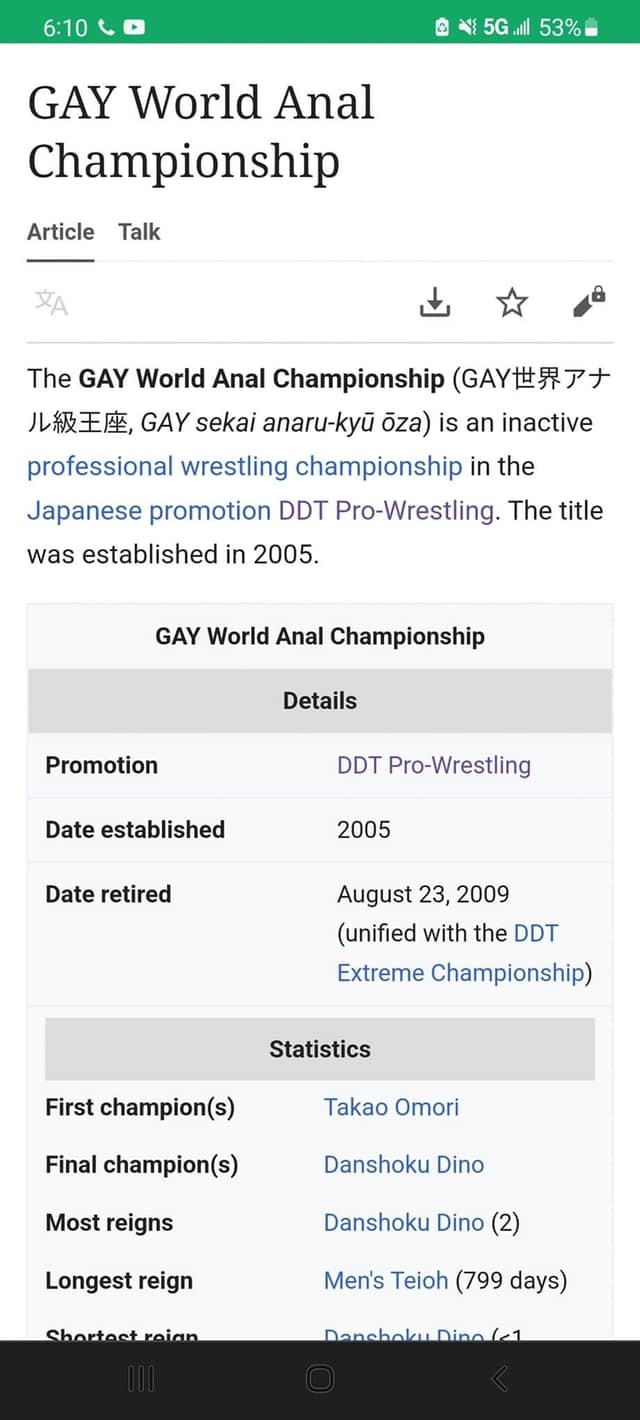Tap the star watchlist icon
Viewport: 640px width, 1420px height.
click(x=512, y=302)
